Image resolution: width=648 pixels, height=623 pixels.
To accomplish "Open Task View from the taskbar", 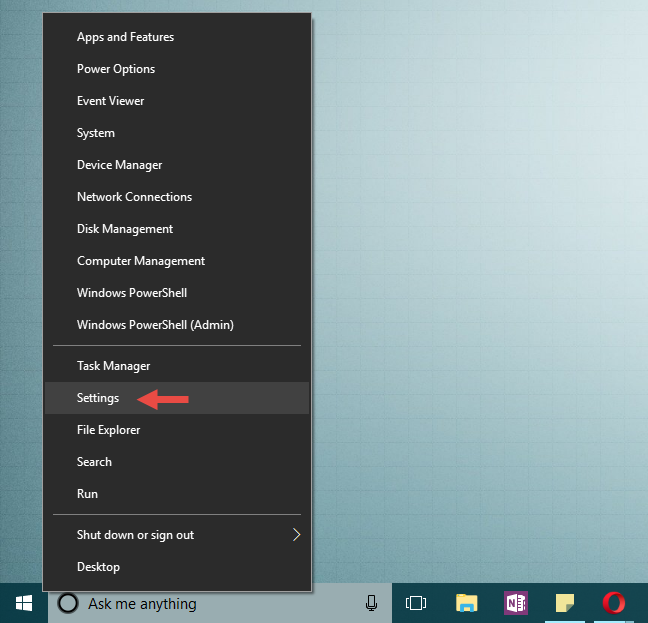I will [x=416, y=603].
